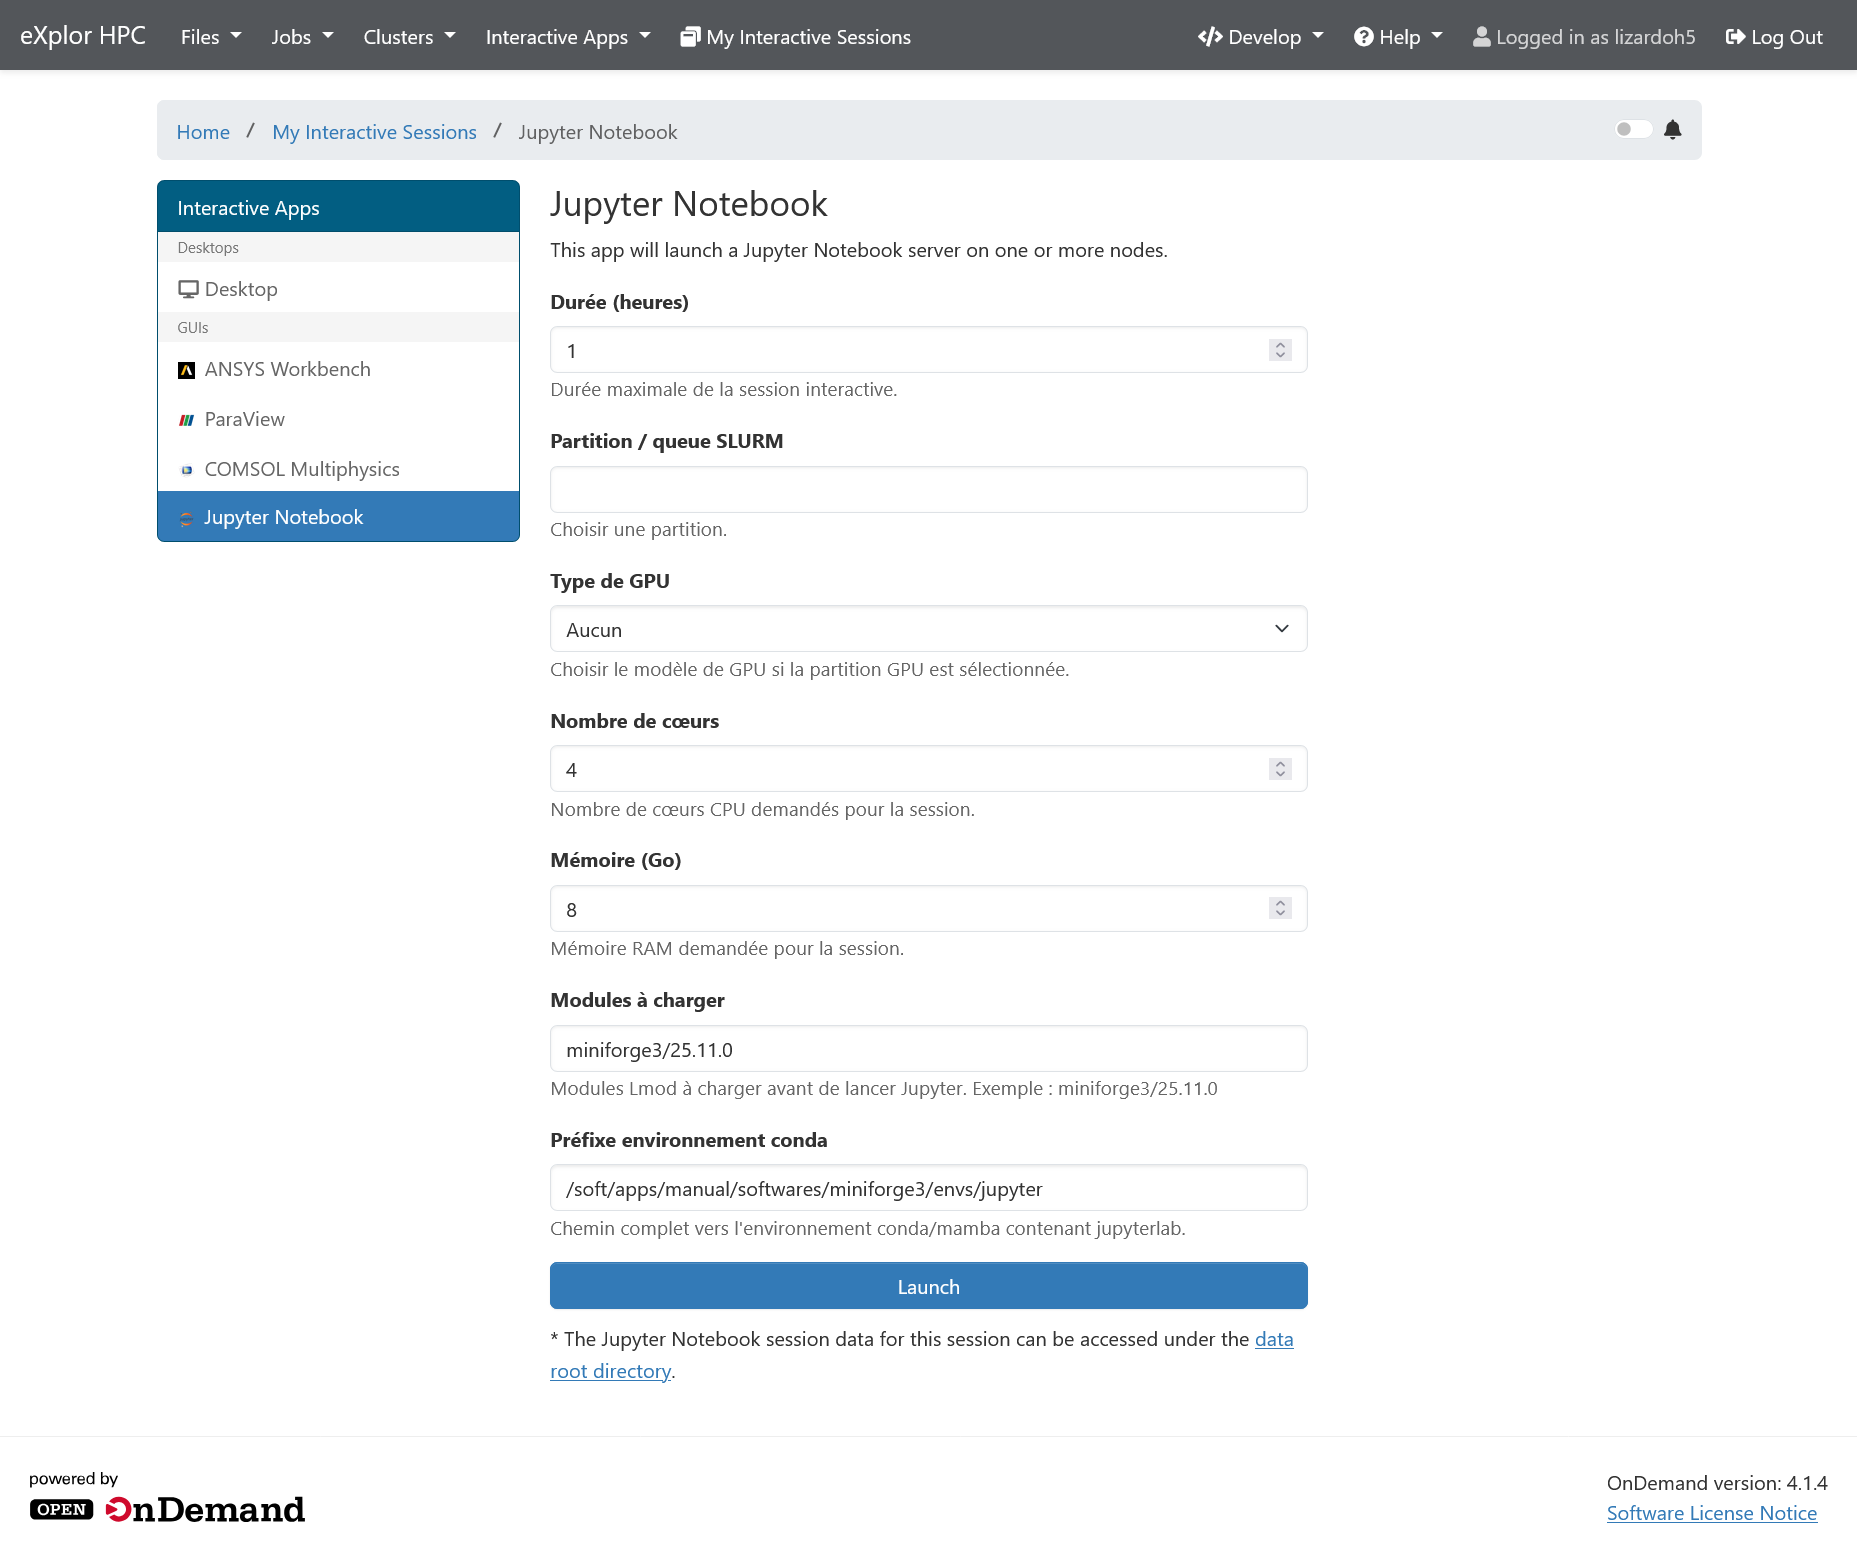This screenshot has width=1857, height=1557.
Task: Open the Type de GPU dropdown
Action: [928, 629]
